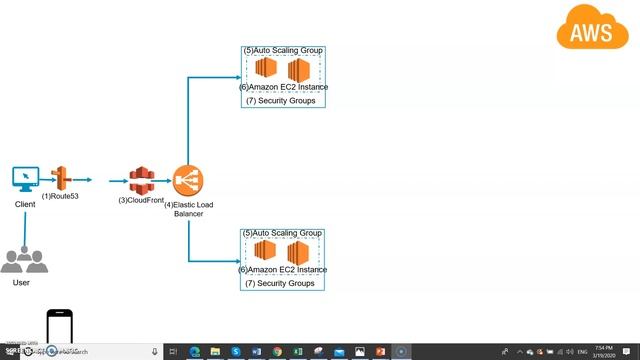This screenshot has height=360, width=640.
Task: Select the larger EC2 icon in lower Auto Scaling Group
Action: pos(298,253)
